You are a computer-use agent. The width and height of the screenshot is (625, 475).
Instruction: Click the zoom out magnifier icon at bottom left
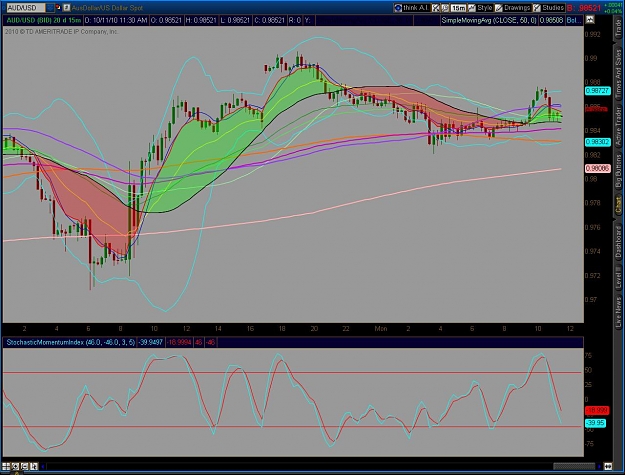click(24, 466)
